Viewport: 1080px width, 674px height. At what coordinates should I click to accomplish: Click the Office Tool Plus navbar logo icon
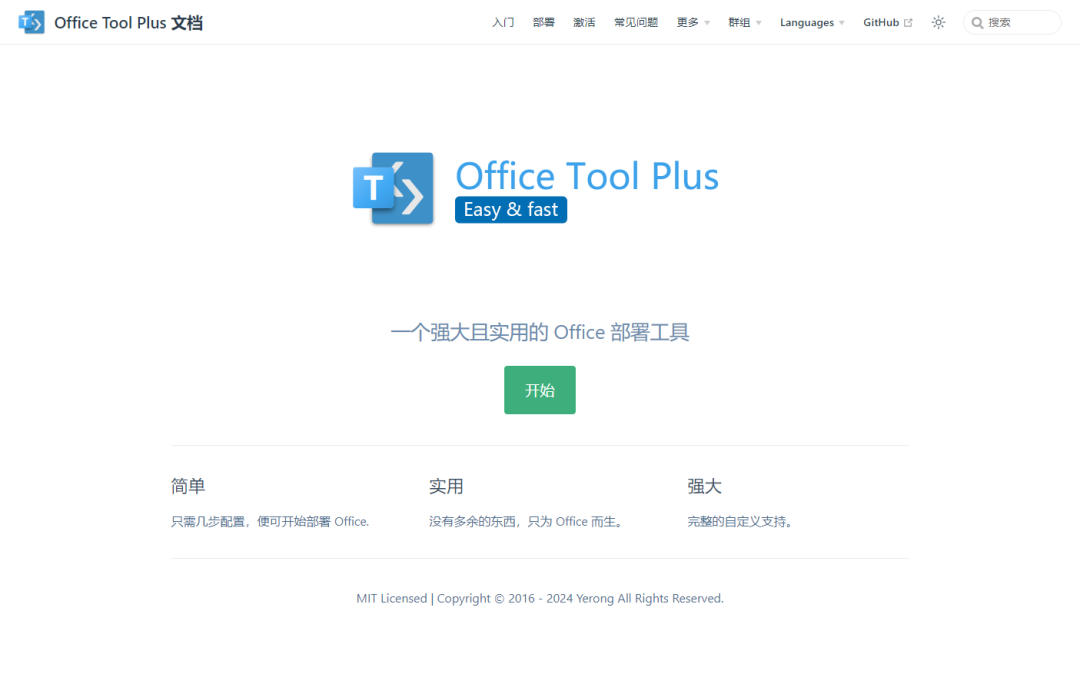[x=31, y=22]
